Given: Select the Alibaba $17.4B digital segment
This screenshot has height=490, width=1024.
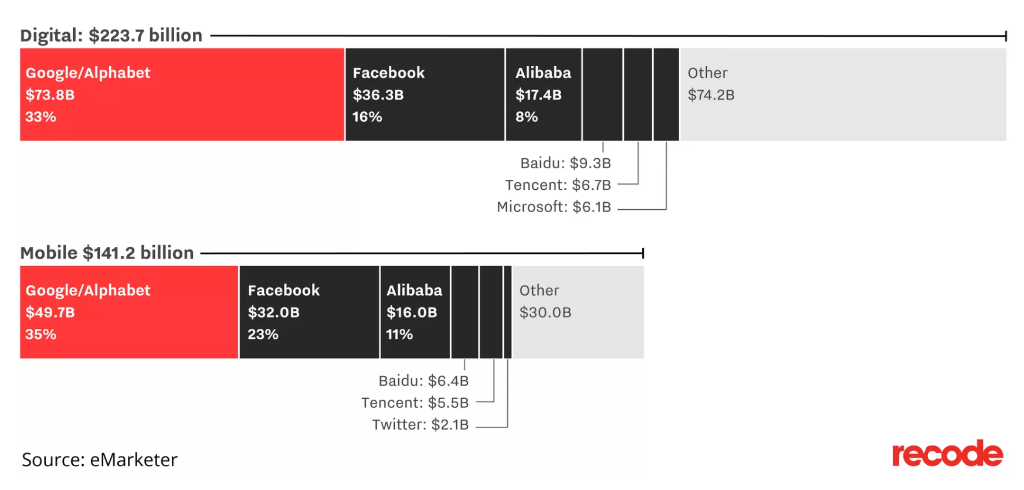Looking at the screenshot, I should click(x=543, y=94).
